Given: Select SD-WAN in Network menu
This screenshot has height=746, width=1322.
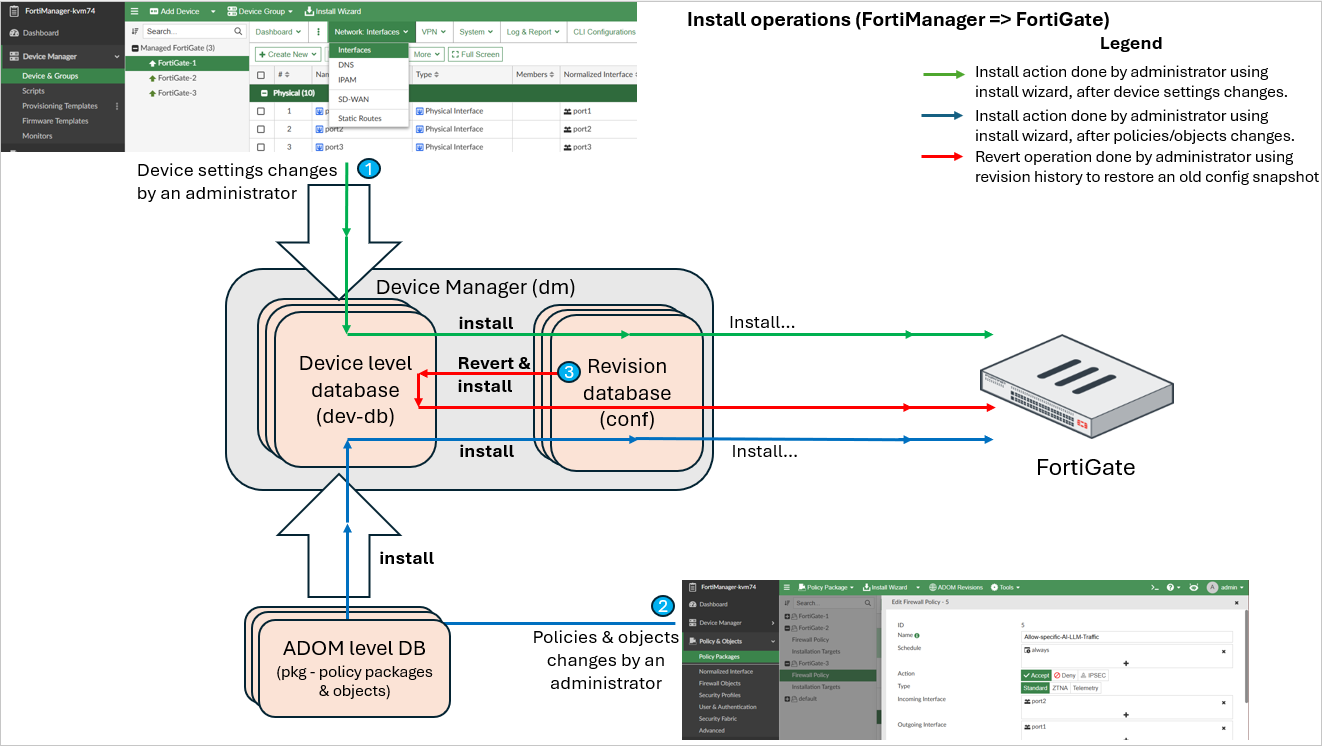Looking at the screenshot, I should coord(369,99).
